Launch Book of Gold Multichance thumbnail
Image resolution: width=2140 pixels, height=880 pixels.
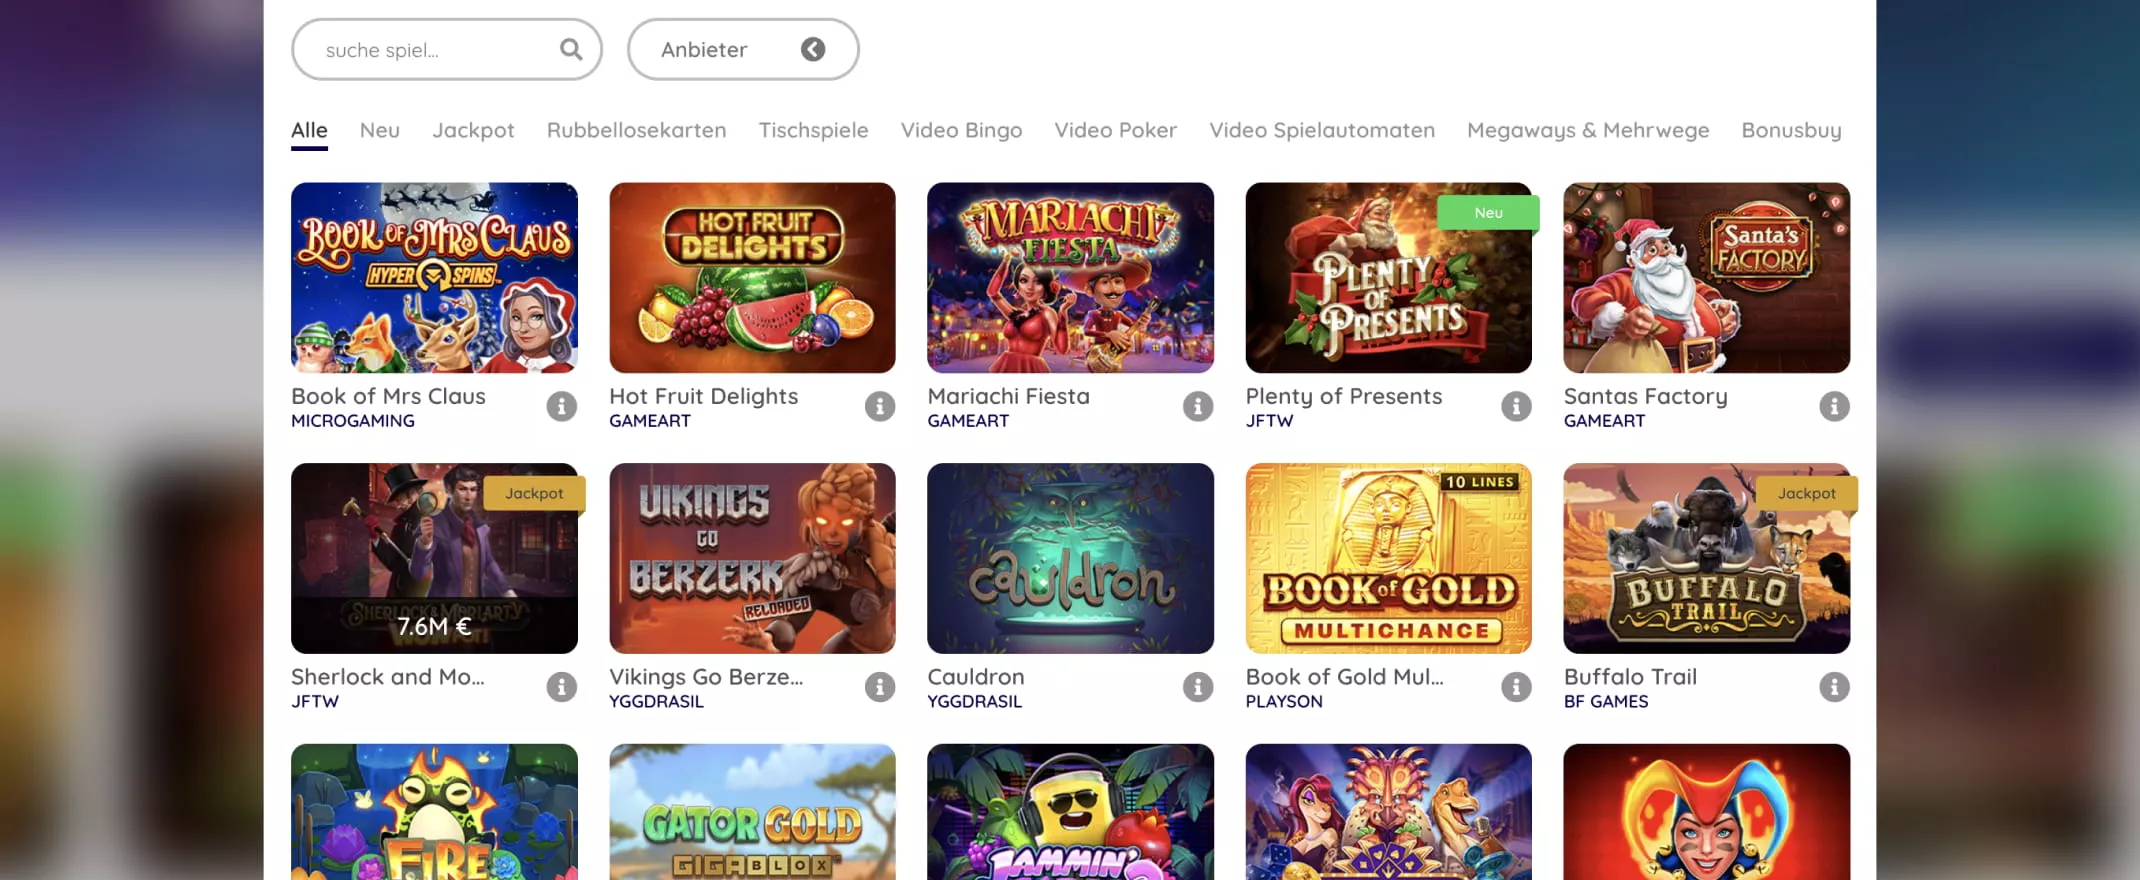[1388, 558]
